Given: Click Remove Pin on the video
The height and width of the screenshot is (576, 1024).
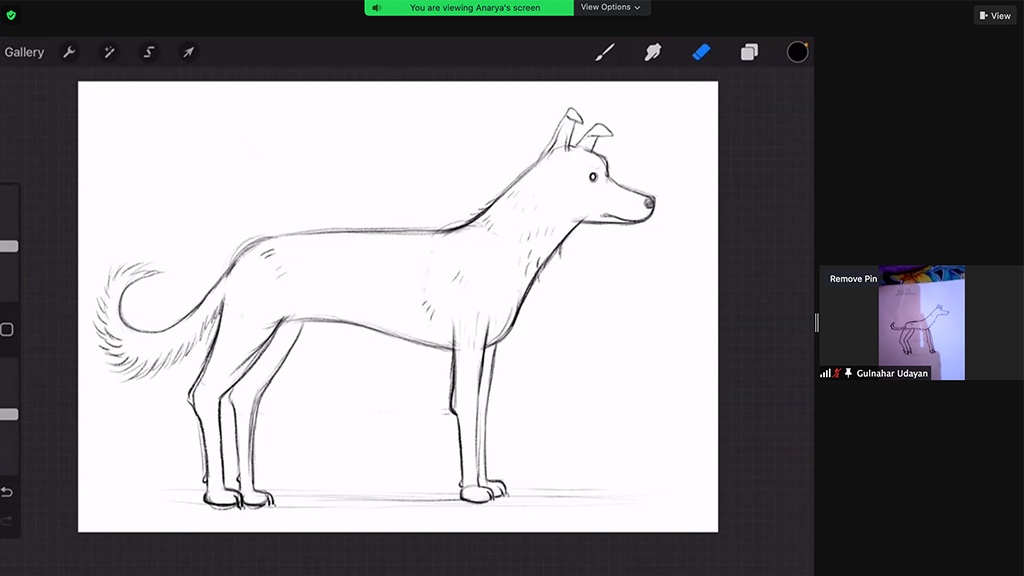Looking at the screenshot, I should pos(853,279).
